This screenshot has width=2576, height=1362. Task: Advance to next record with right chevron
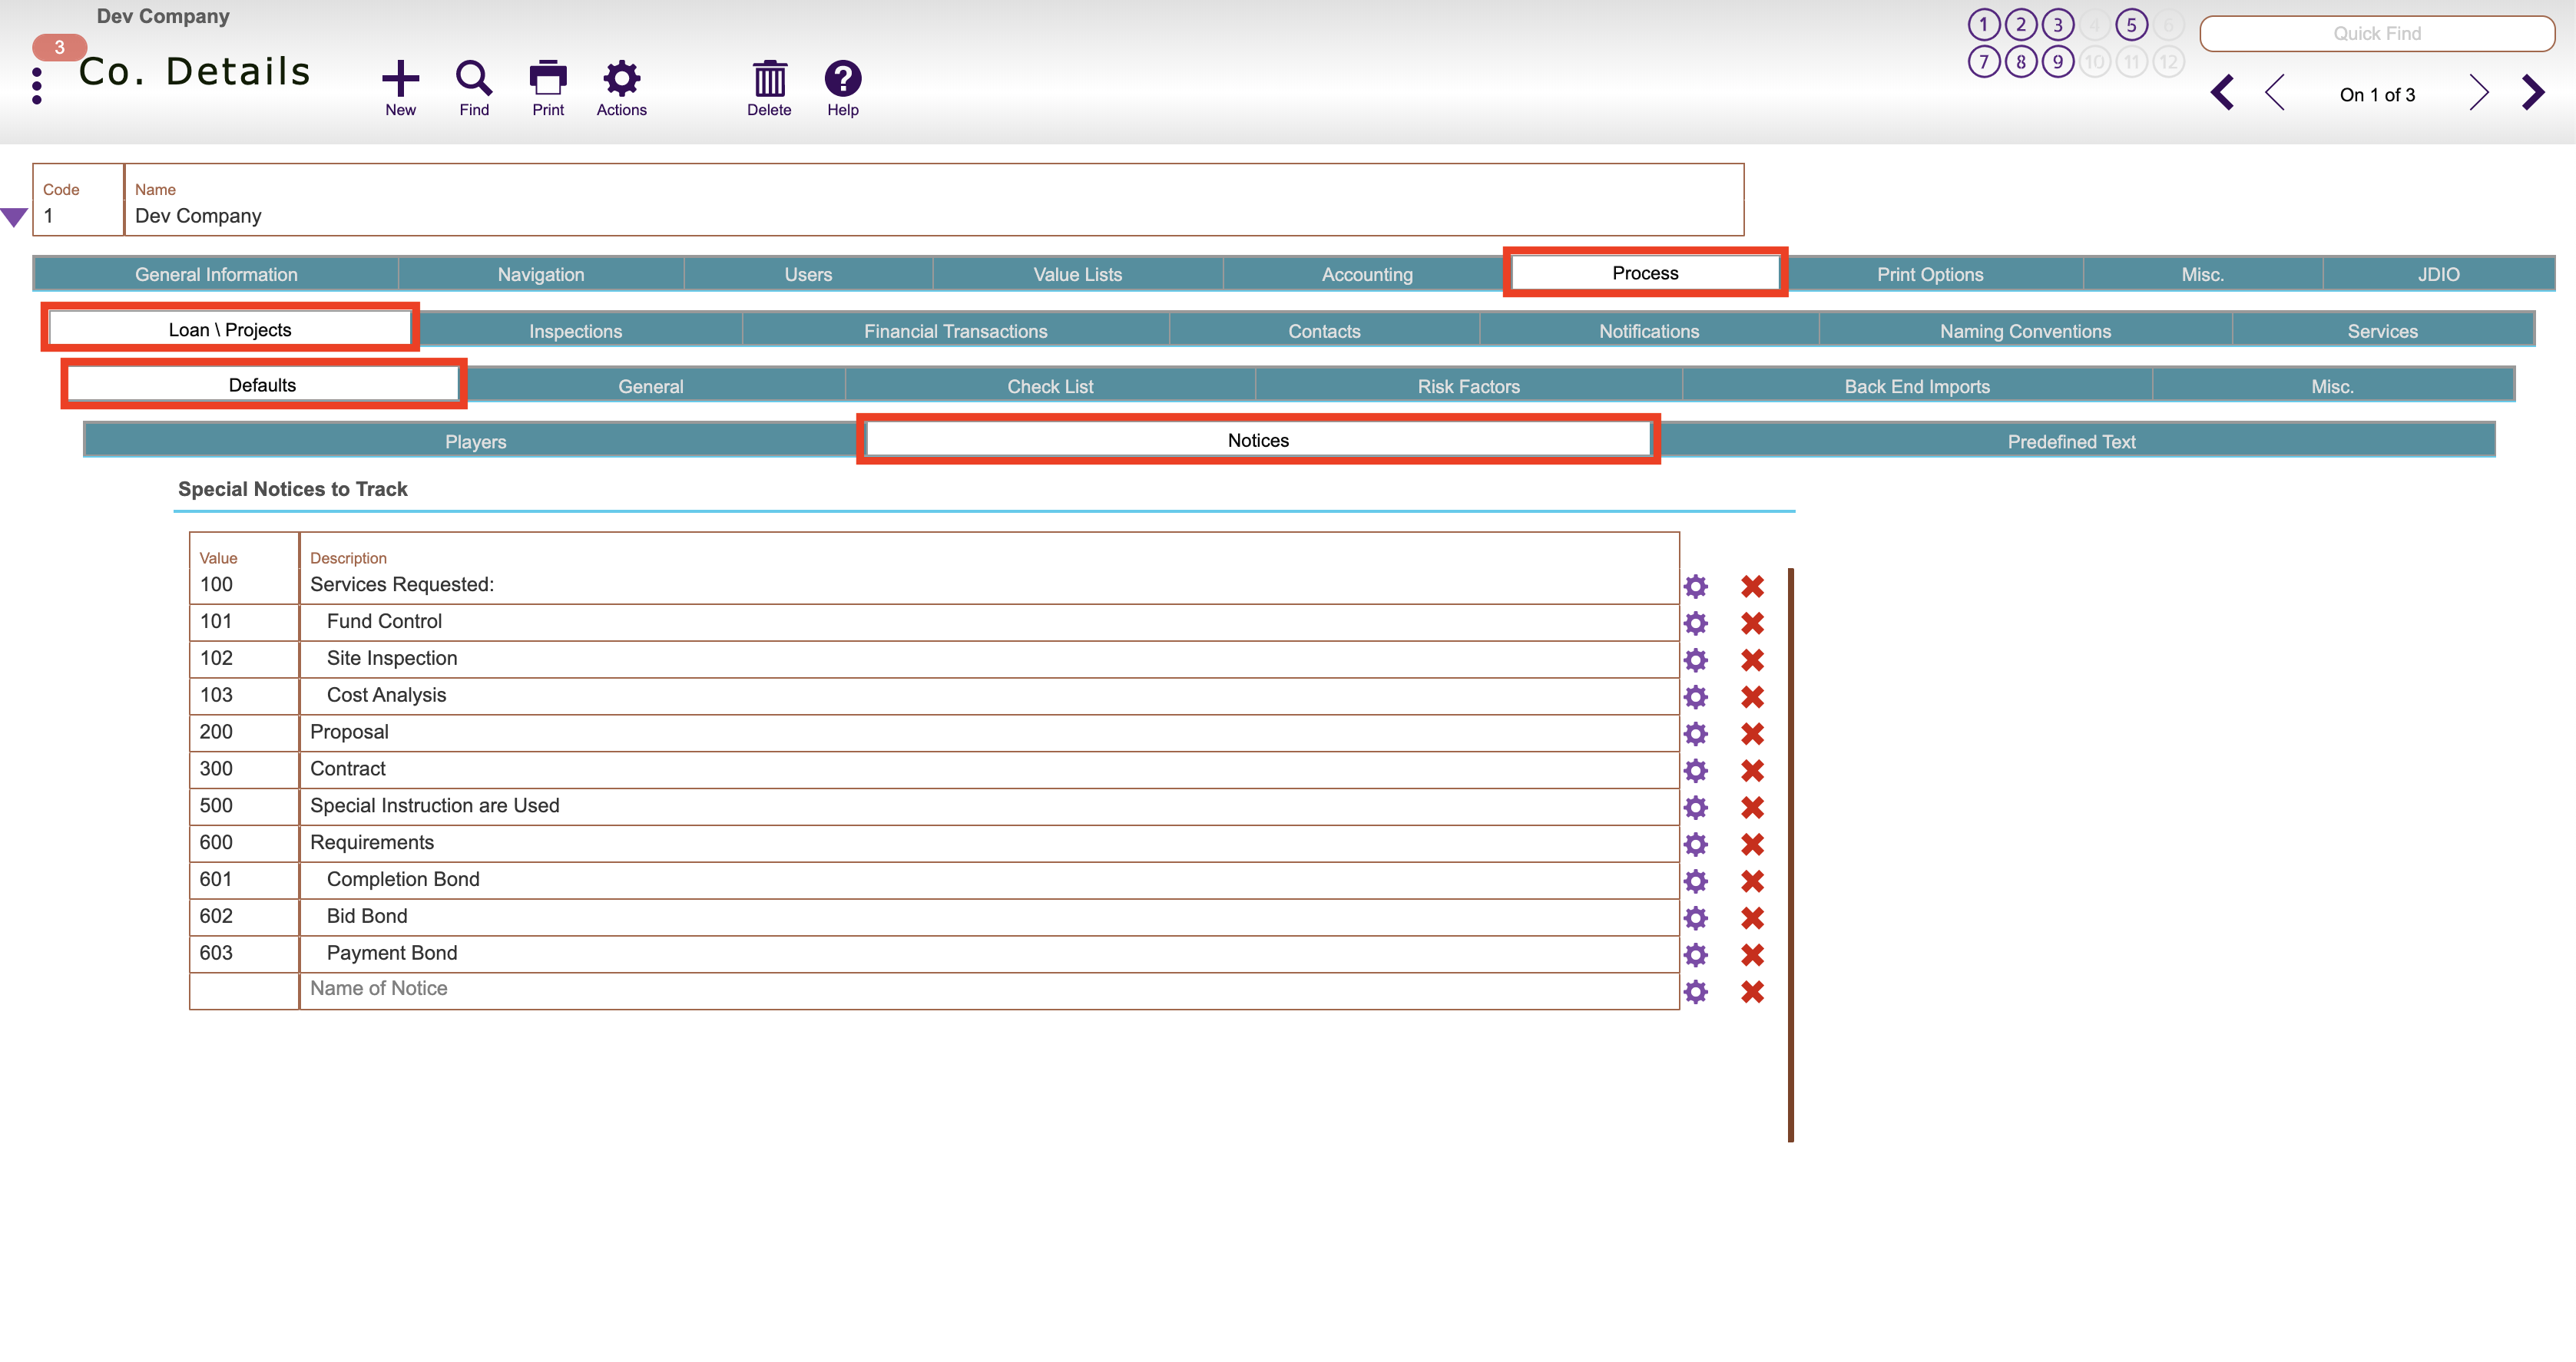(x=2479, y=92)
